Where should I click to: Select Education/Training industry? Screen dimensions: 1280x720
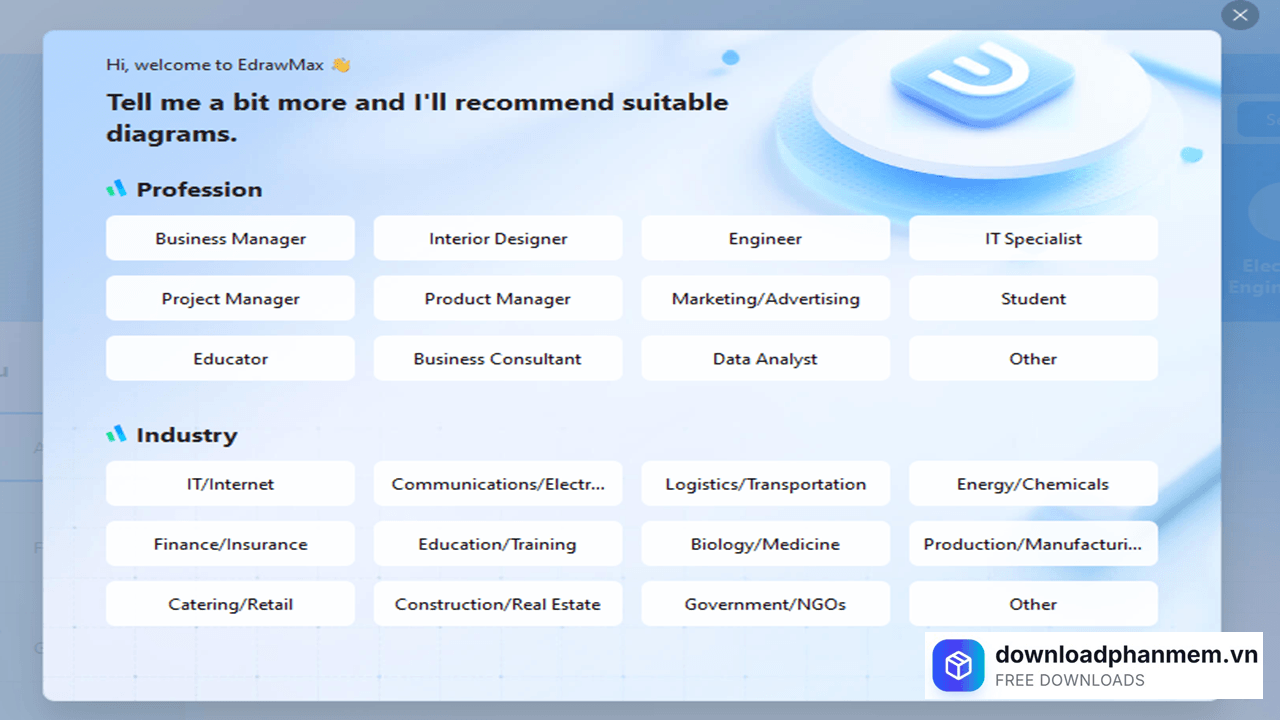point(498,544)
